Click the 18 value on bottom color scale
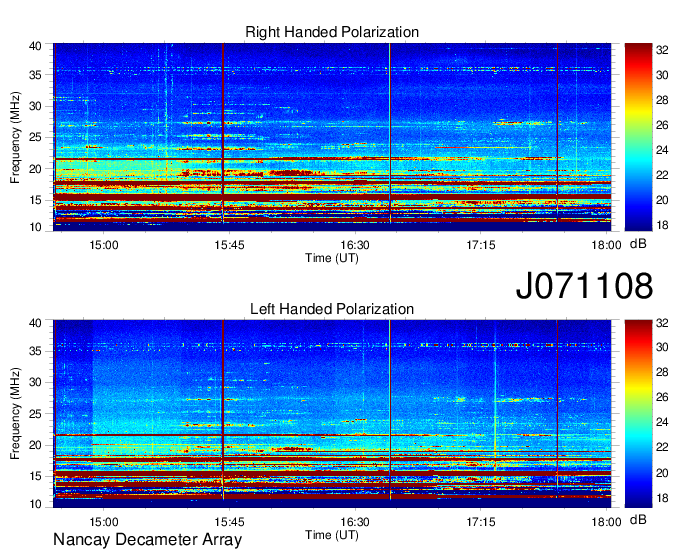 click(x=662, y=498)
